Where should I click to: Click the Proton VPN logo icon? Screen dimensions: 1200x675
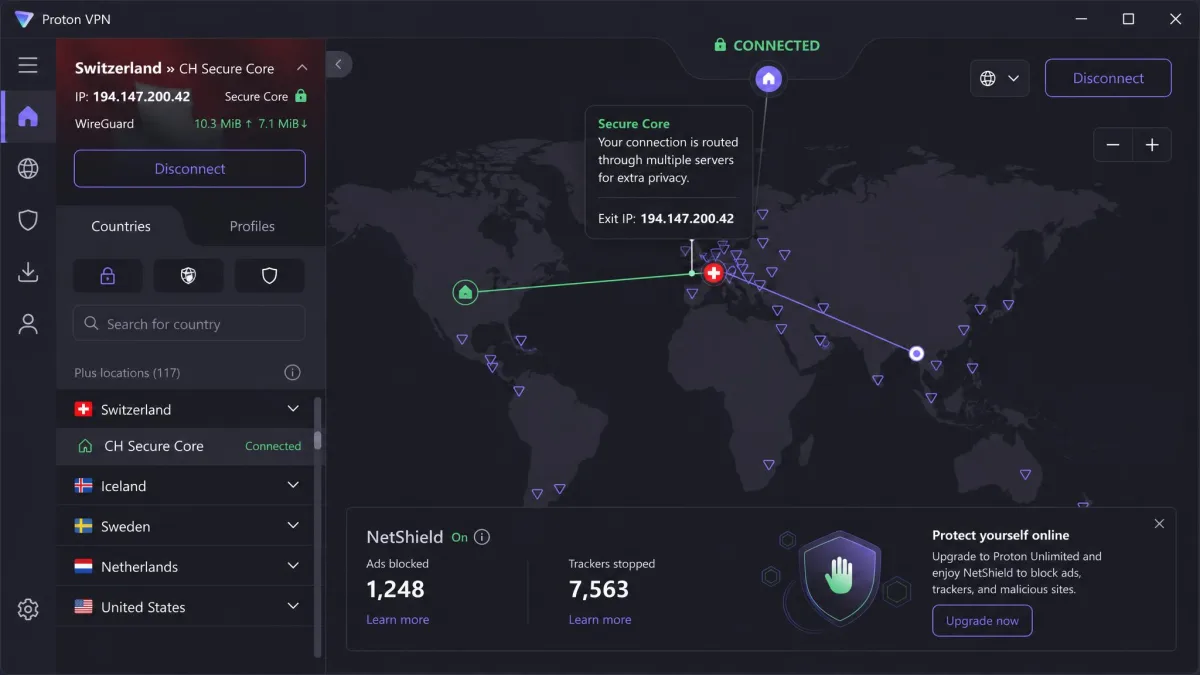[x=23, y=19]
